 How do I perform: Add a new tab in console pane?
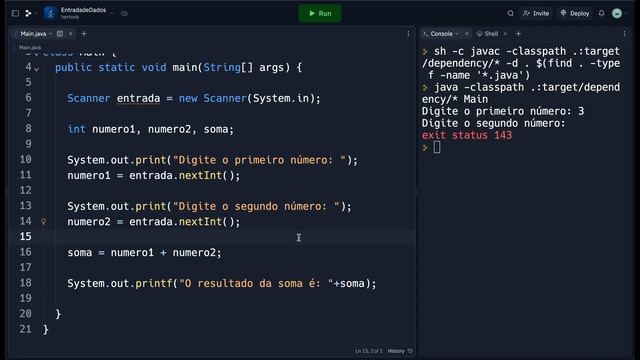click(x=518, y=34)
